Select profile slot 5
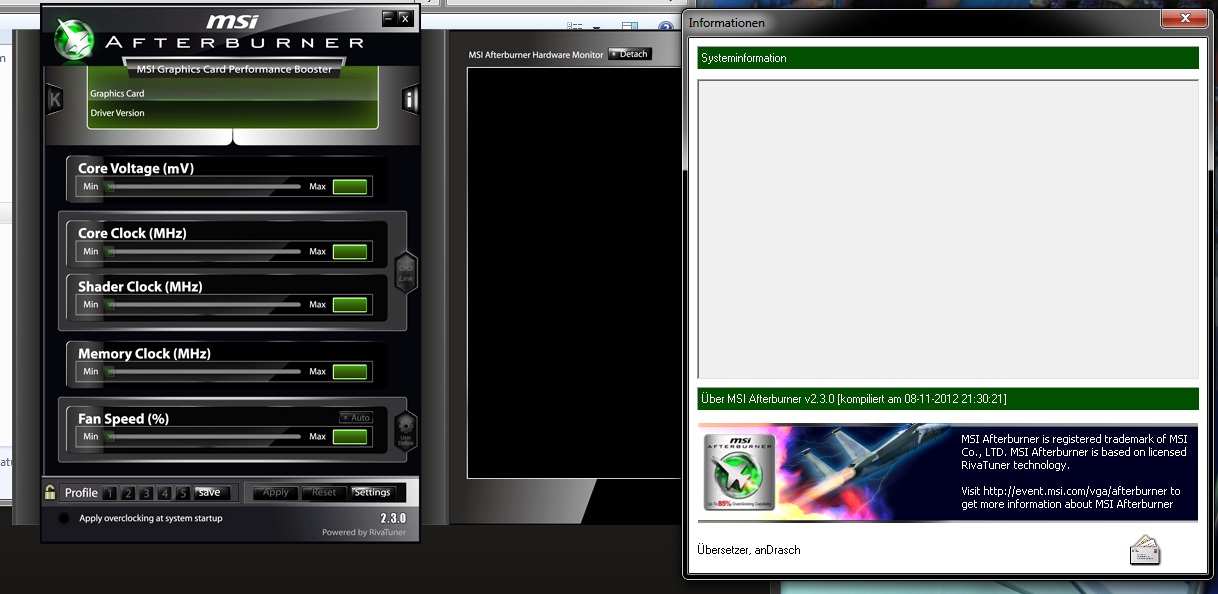This screenshot has width=1218, height=594. 182,493
